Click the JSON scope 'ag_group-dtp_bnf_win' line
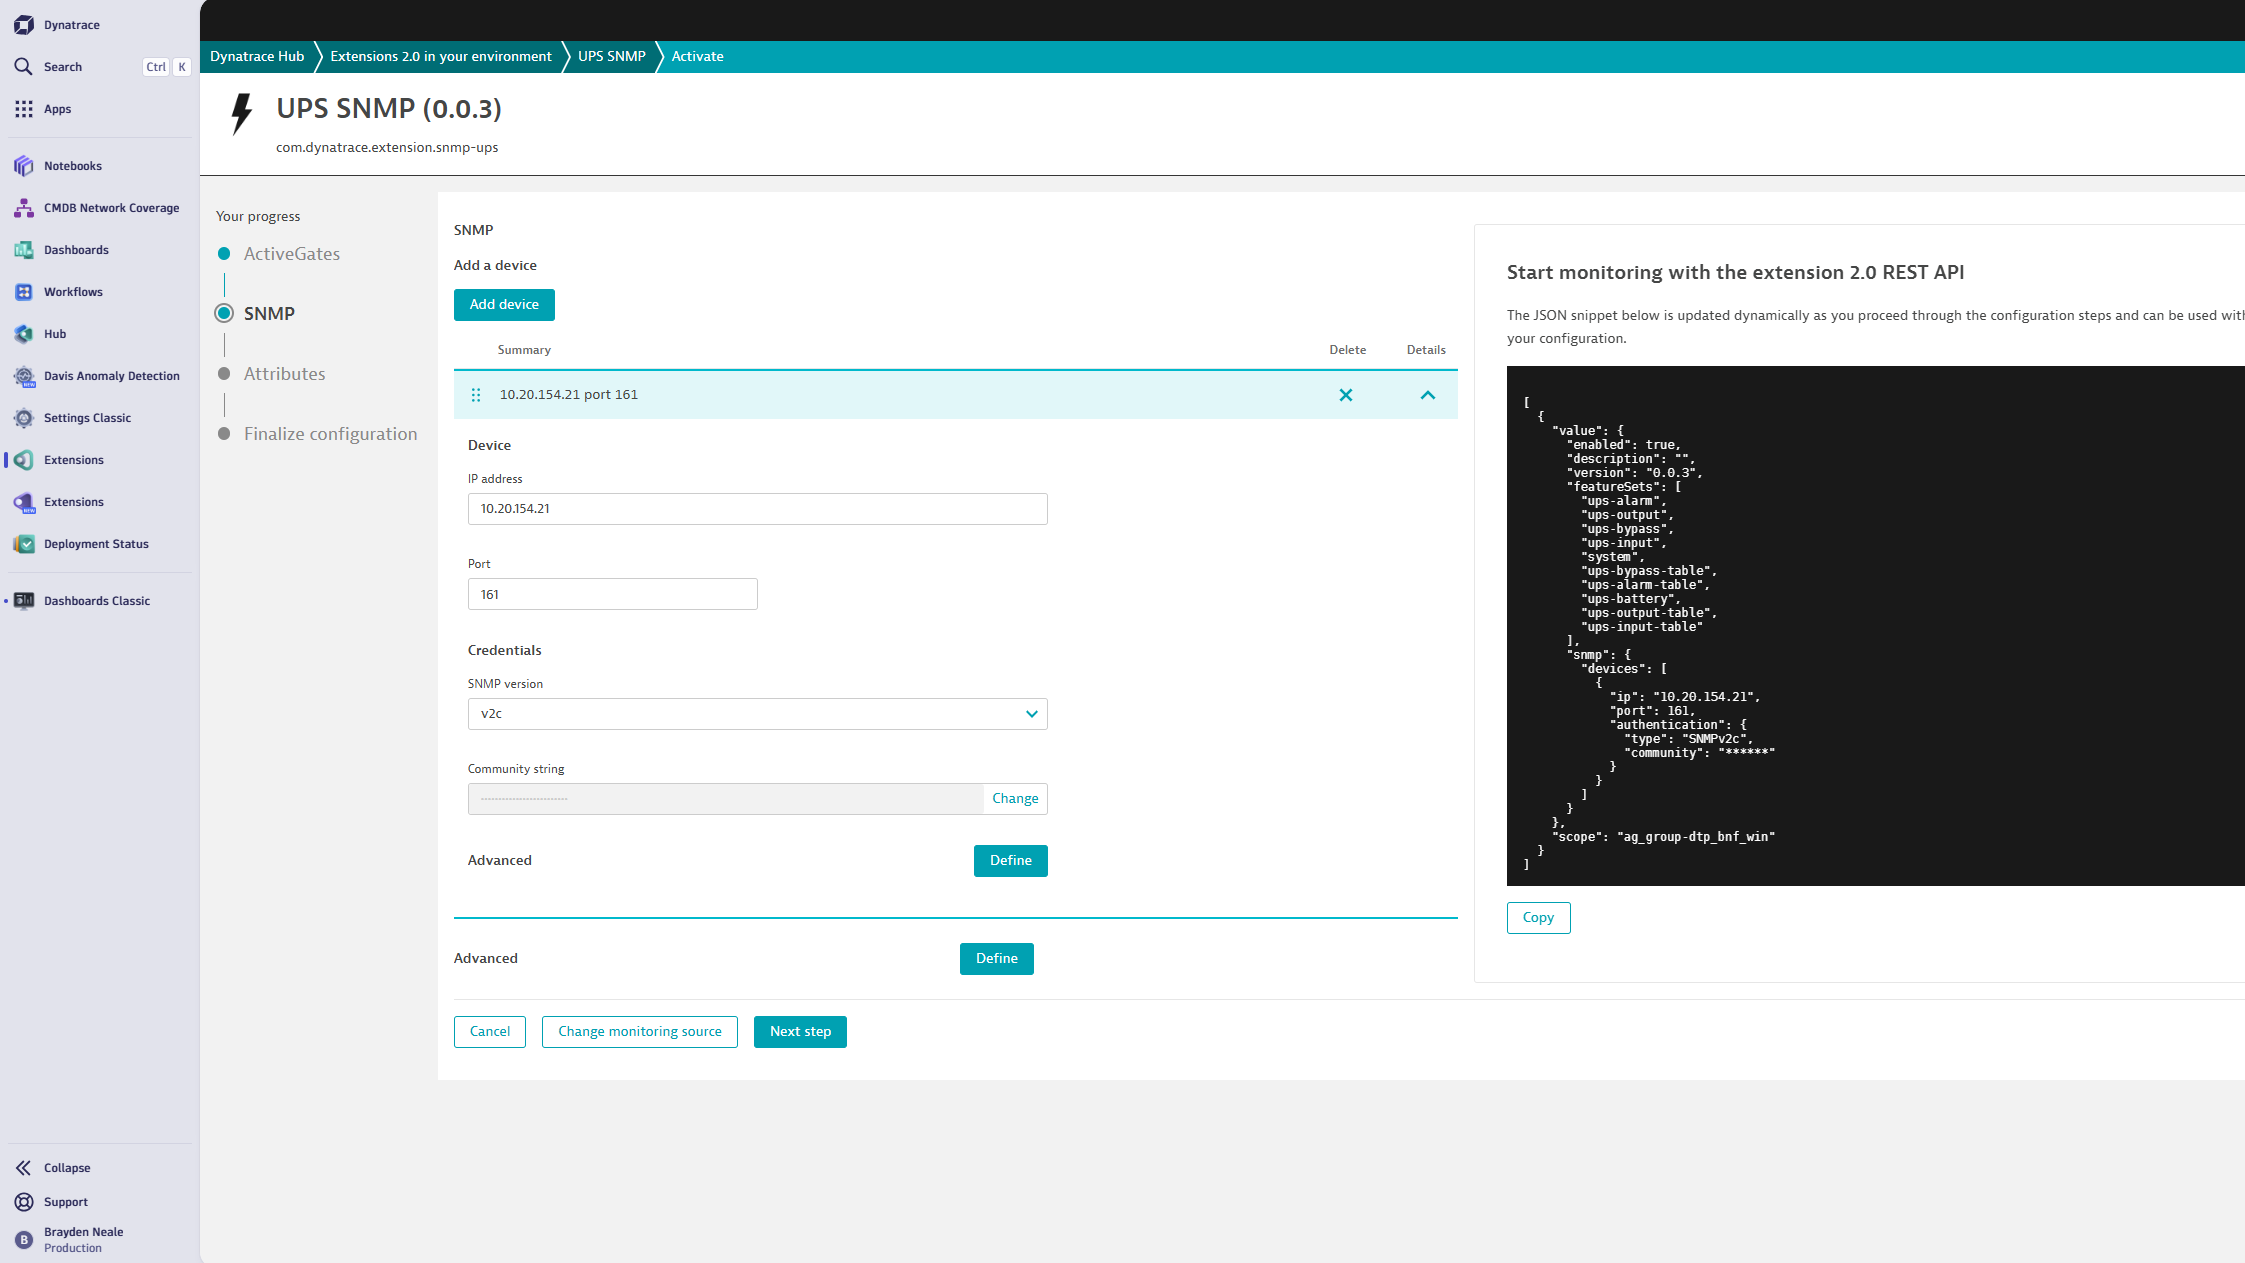The height and width of the screenshot is (1263, 2245). [1663, 837]
